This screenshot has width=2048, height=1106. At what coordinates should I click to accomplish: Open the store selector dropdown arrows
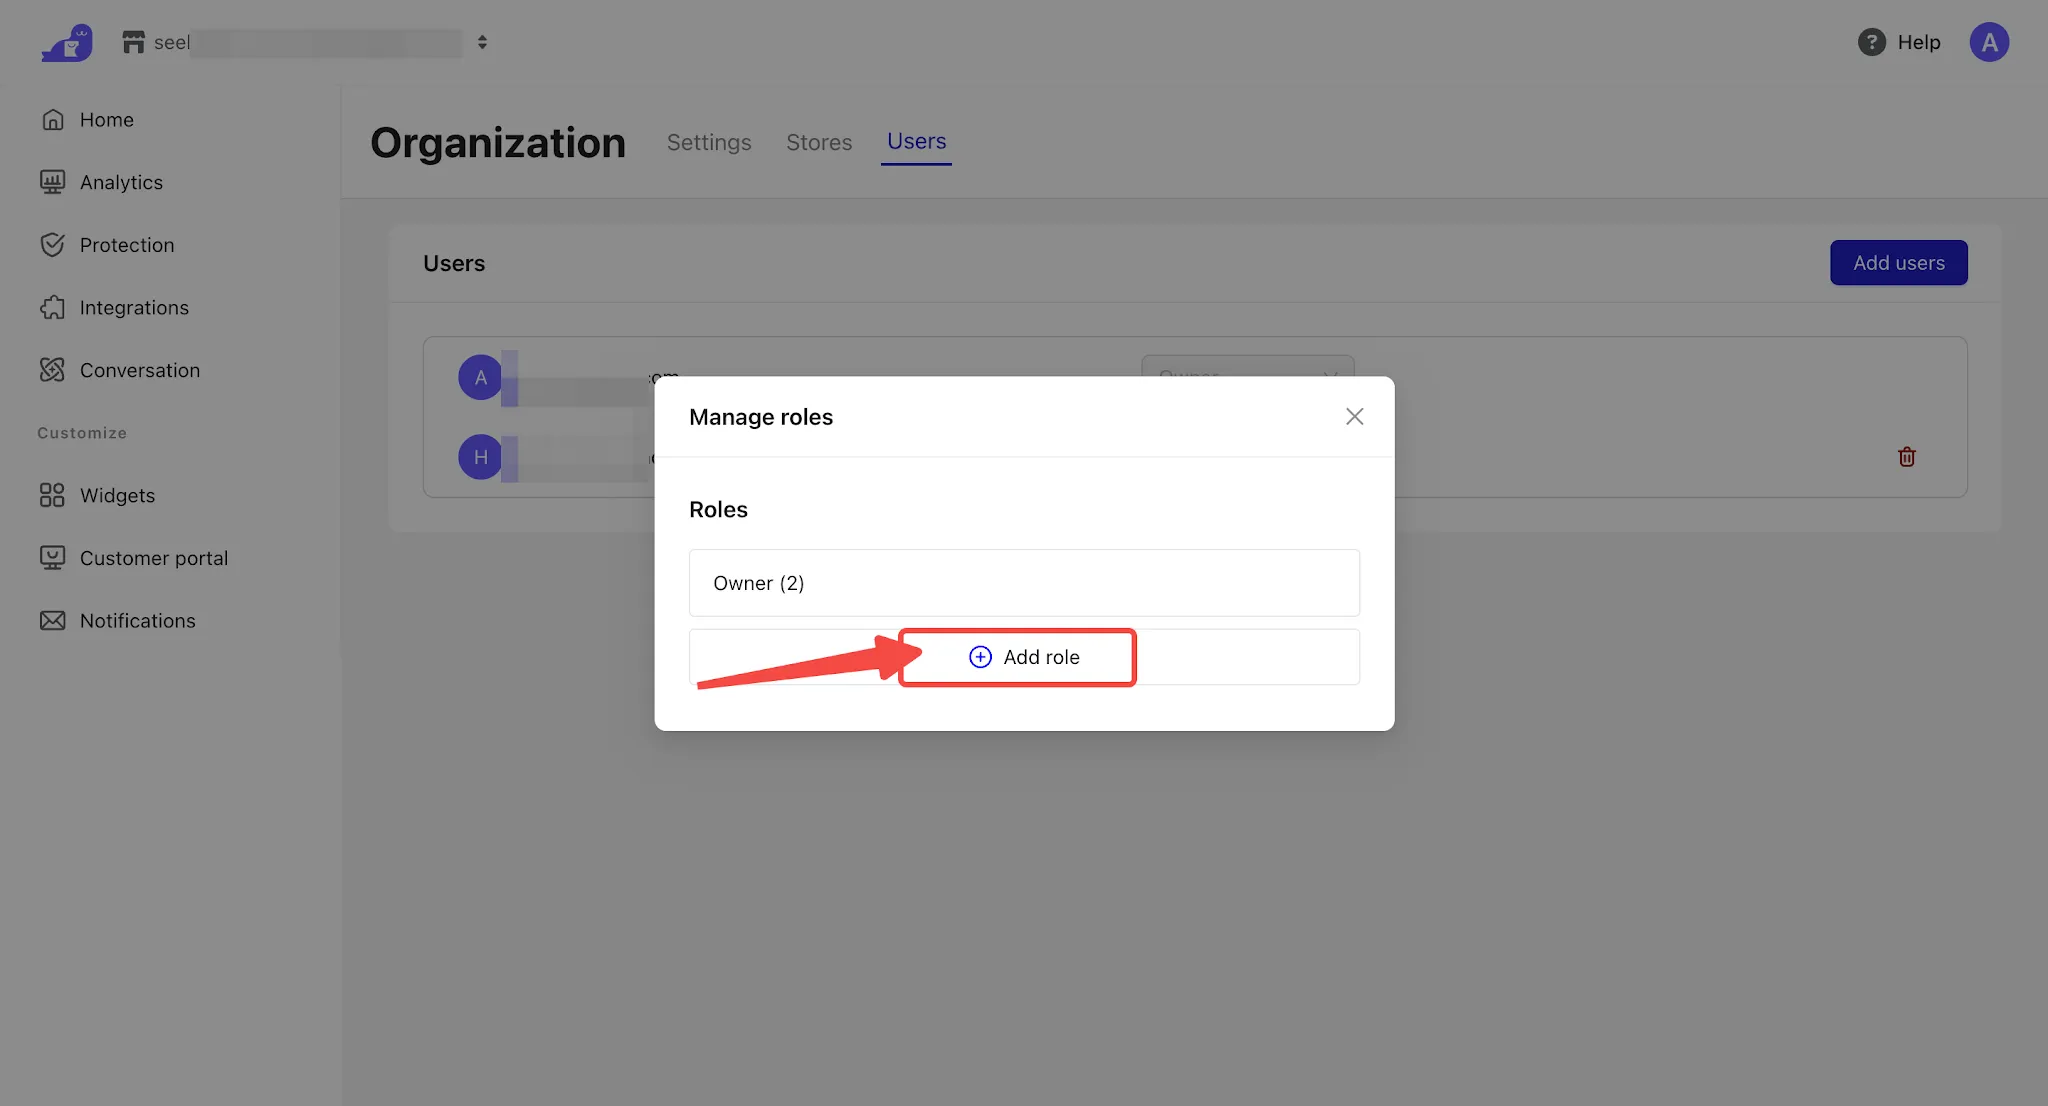coord(482,42)
